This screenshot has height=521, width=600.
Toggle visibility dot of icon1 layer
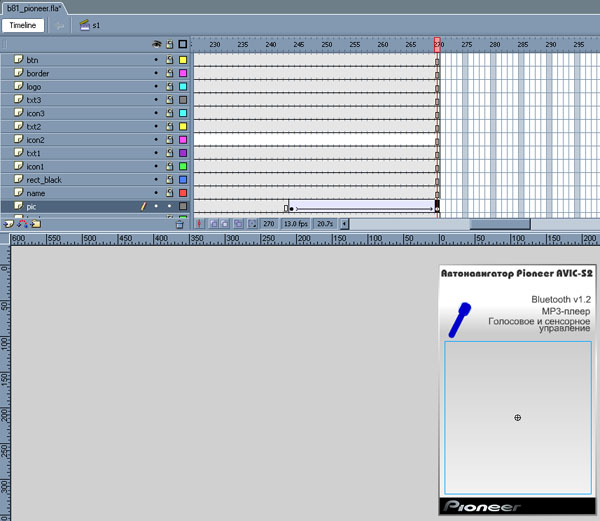(156, 166)
